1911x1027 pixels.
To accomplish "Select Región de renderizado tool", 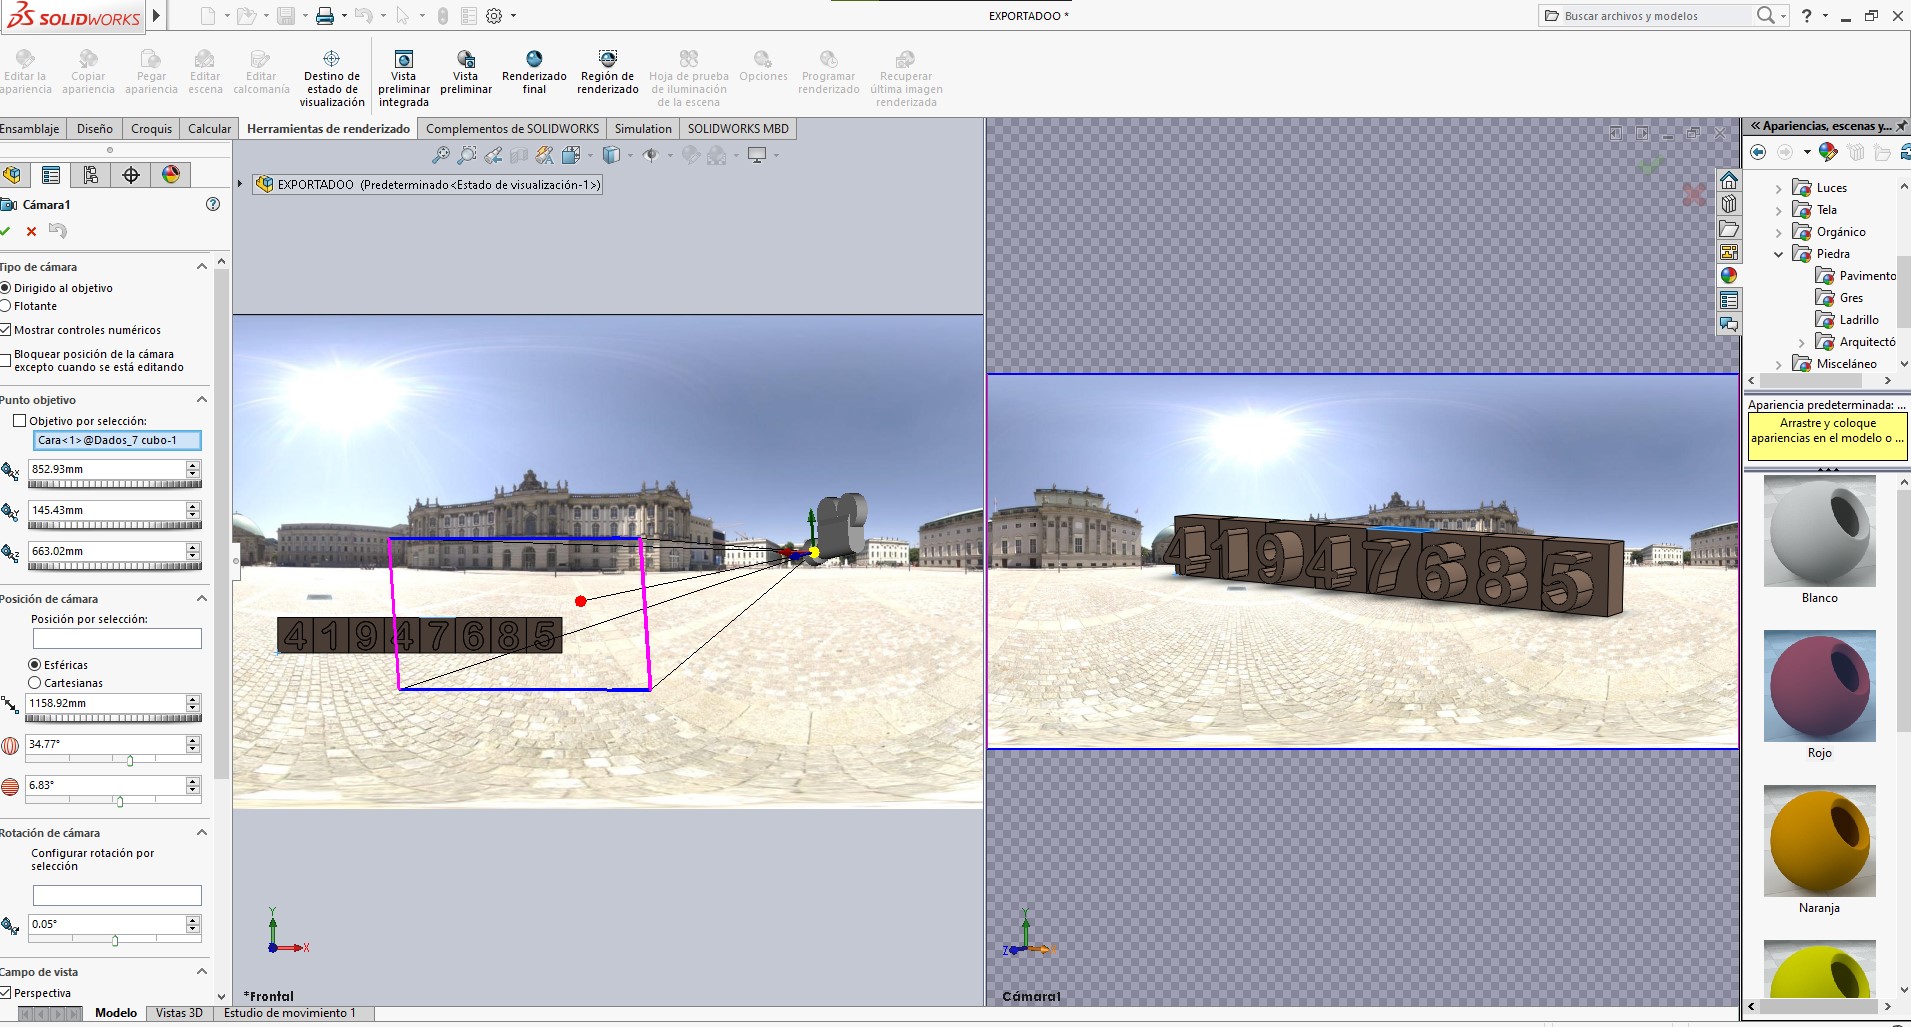I will point(608,72).
